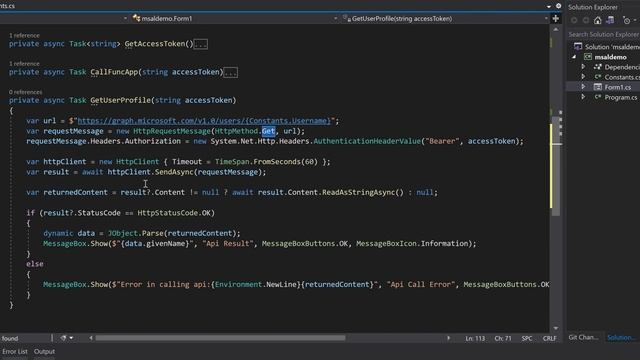This screenshot has width=640, height=360.
Task: Select the msaldemo project name
Action: tap(610, 57)
